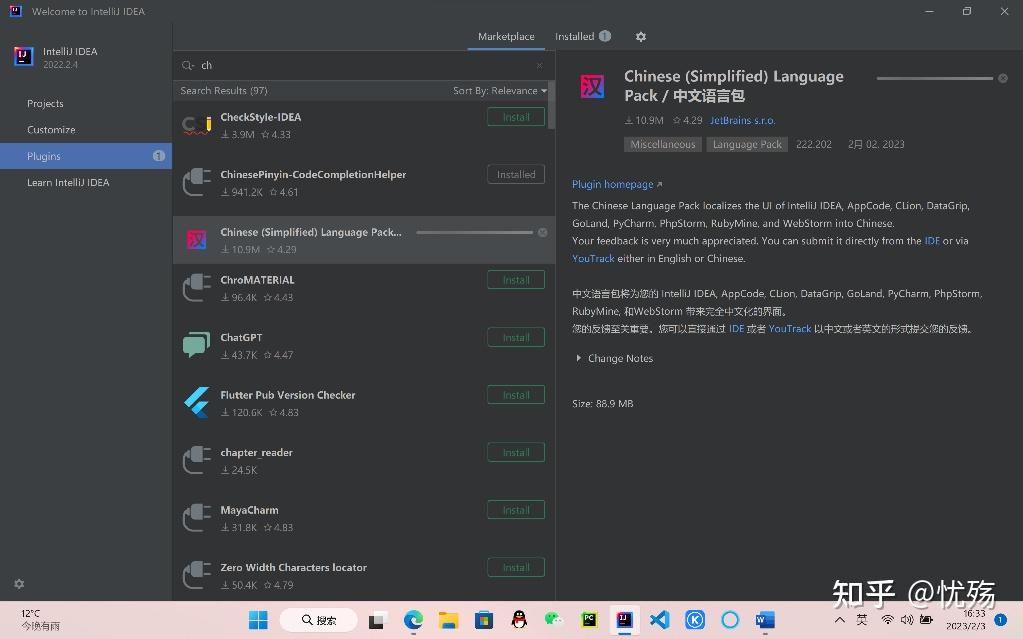
Task: Switch to the Marketplace tab
Action: coord(506,37)
